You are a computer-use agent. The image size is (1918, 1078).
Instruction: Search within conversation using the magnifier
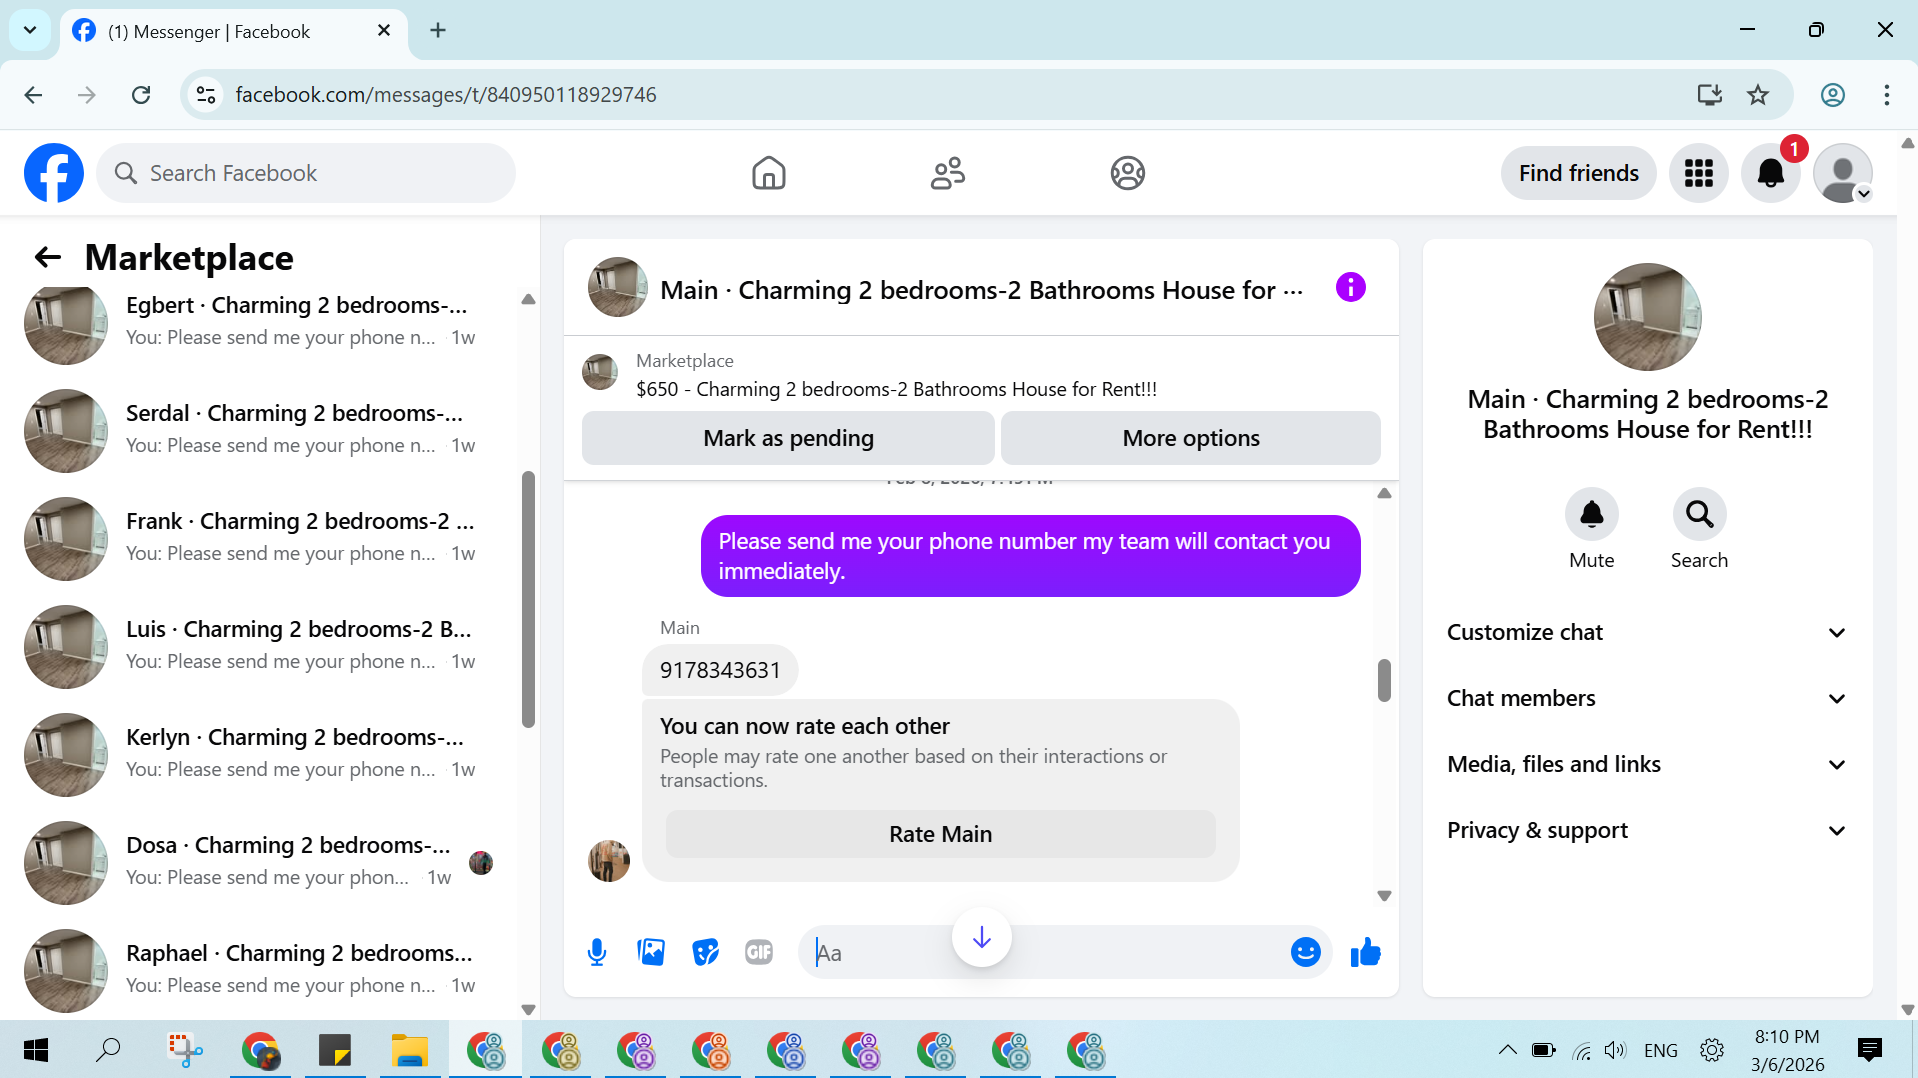[1699, 514]
